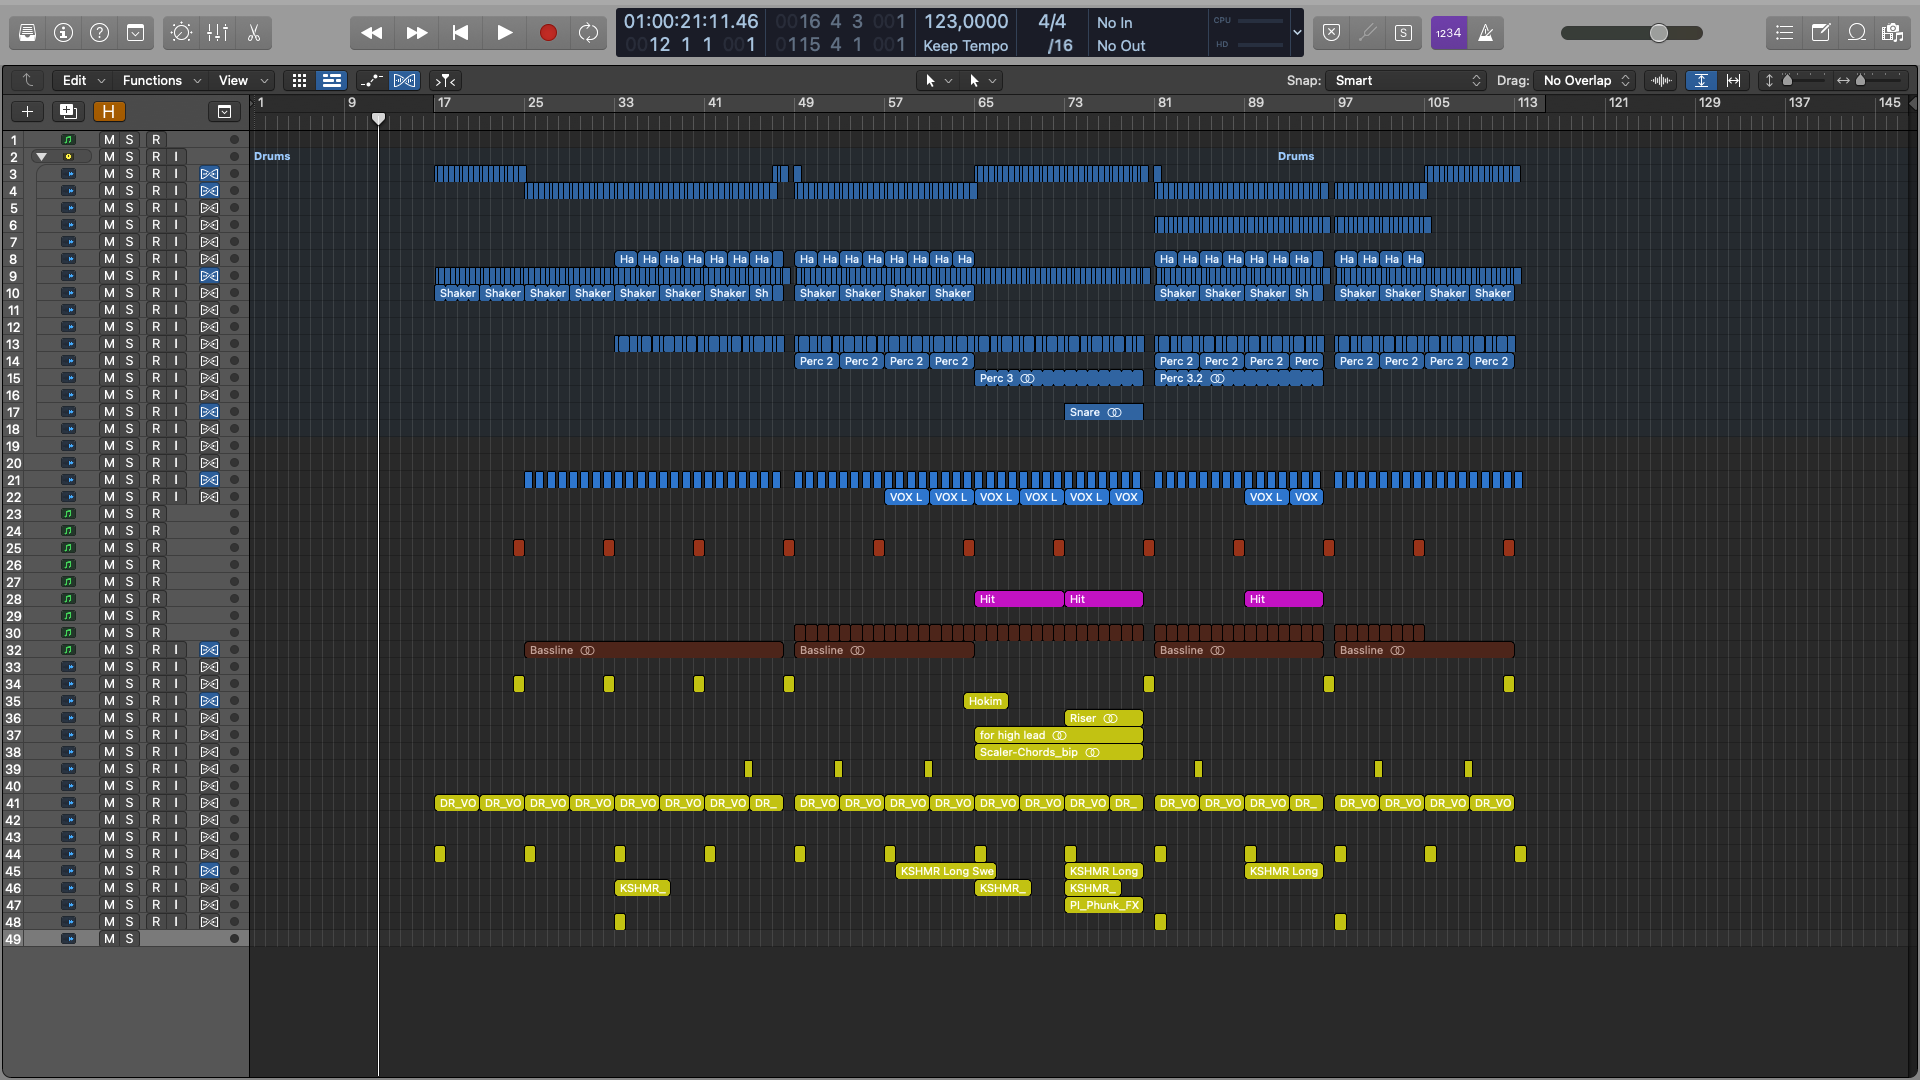1920x1080 pixels.
Task: Select the Snare region on track 17
Action: point(1104,412)
